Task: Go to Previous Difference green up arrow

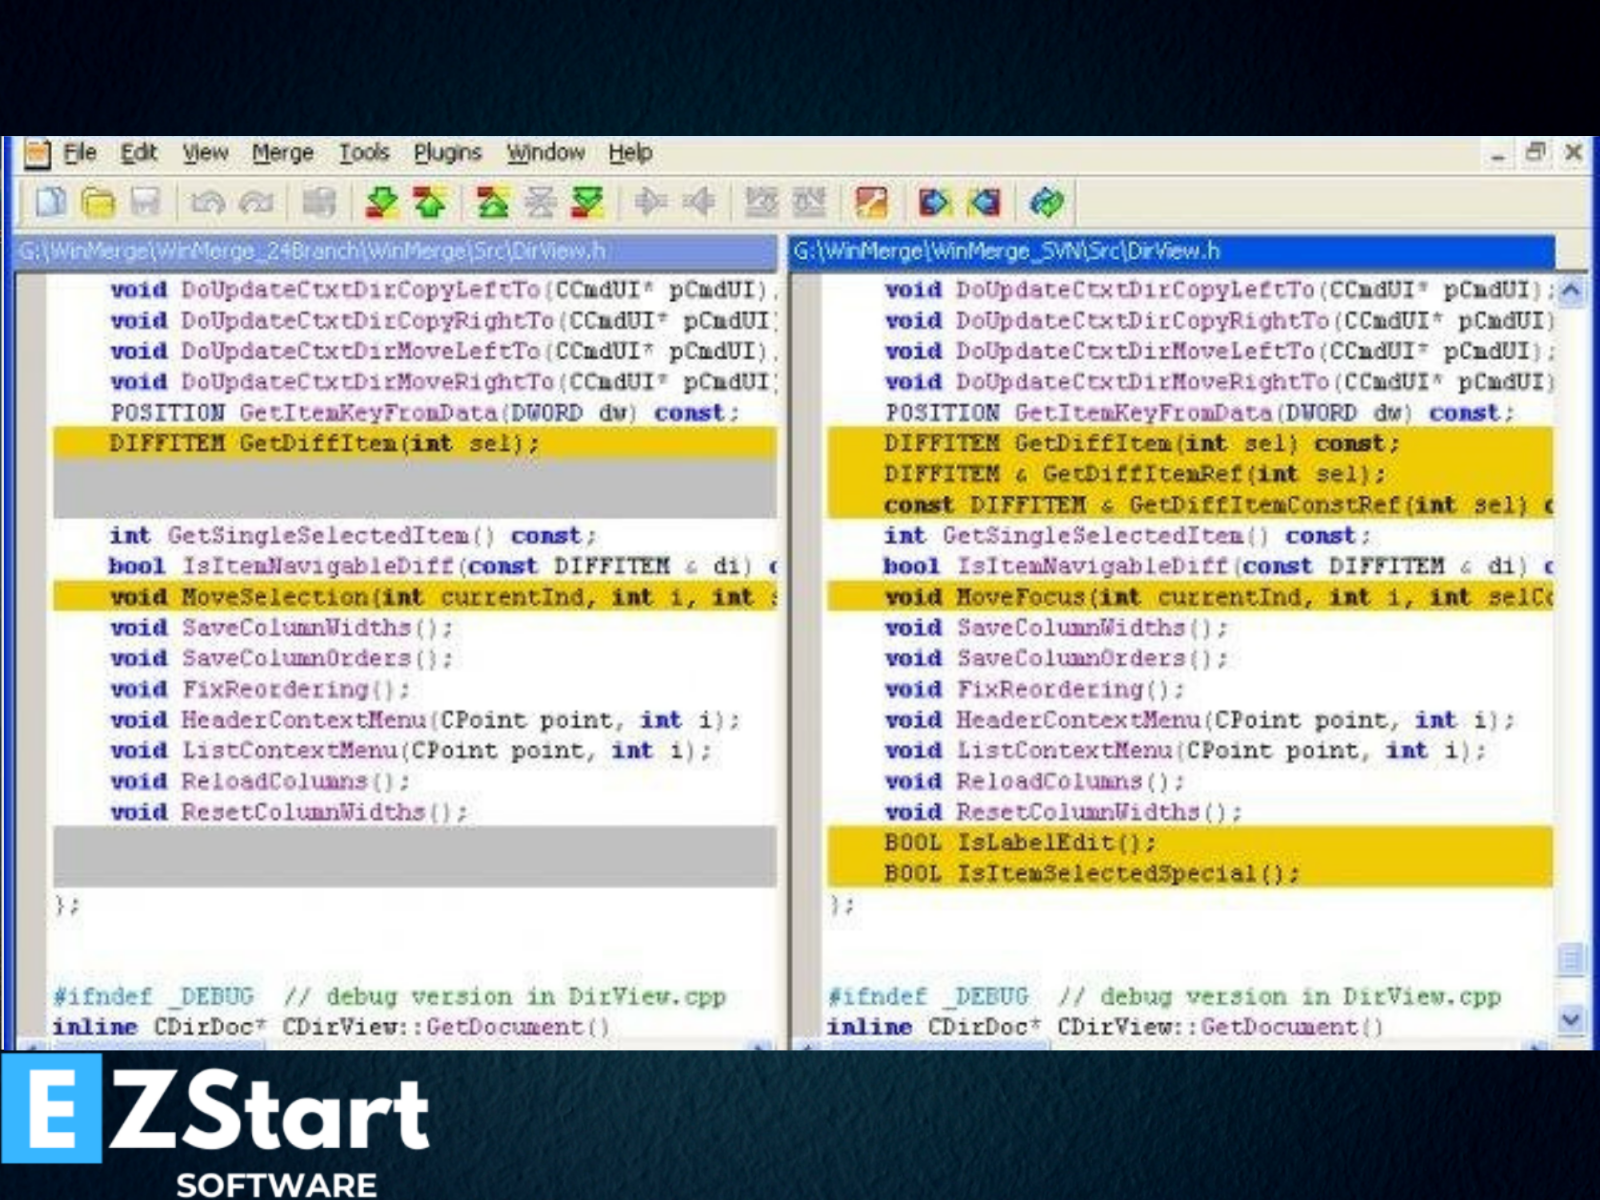Action: [430, 203]
